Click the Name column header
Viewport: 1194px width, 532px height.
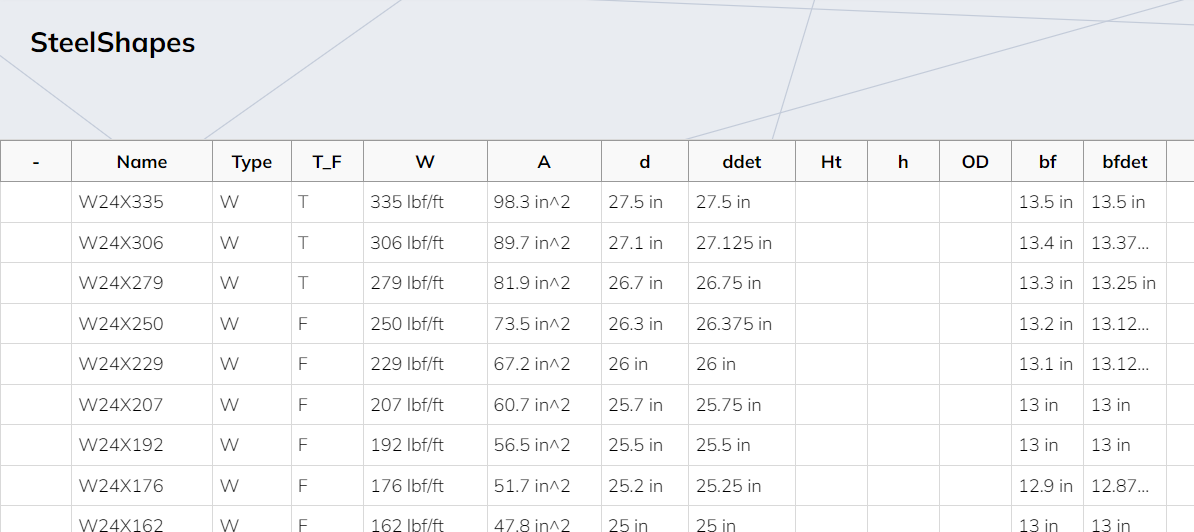tap(142, 161)
